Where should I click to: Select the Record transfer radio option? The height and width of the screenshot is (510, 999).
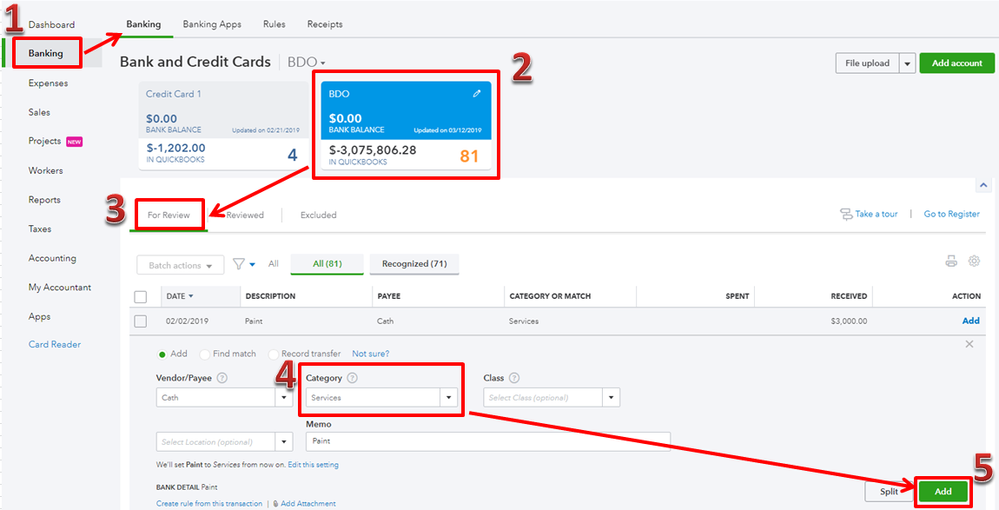tap(273, 354)
